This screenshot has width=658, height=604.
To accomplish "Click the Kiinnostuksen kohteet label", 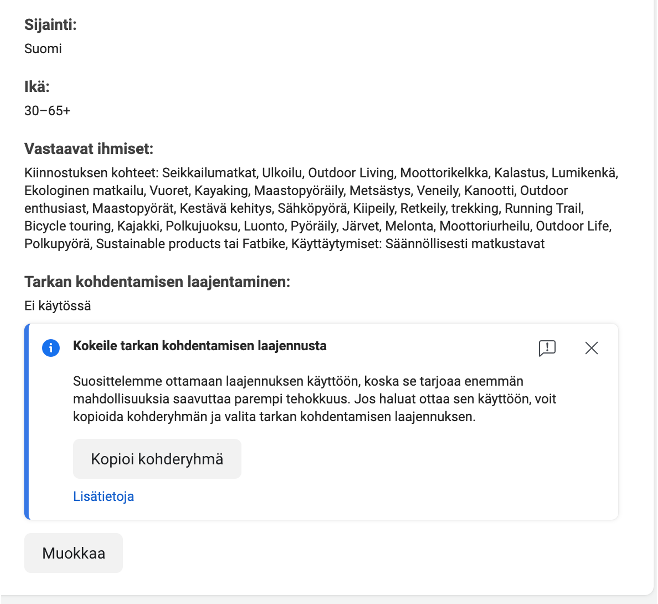I will (90, 173).
